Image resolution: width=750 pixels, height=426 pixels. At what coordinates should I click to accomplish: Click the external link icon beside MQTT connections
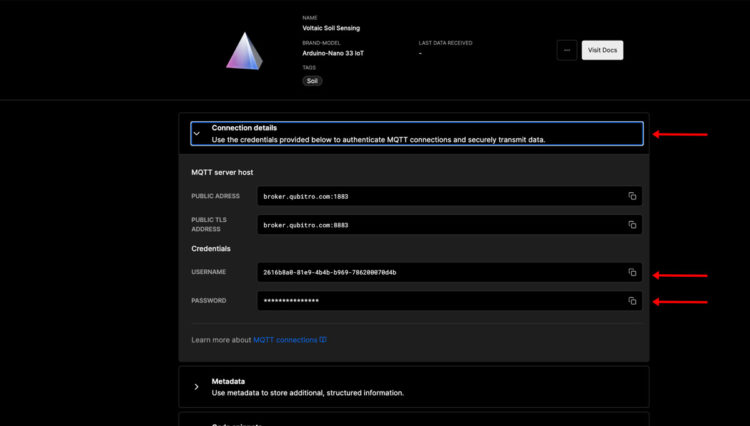[x=323, y=340]
